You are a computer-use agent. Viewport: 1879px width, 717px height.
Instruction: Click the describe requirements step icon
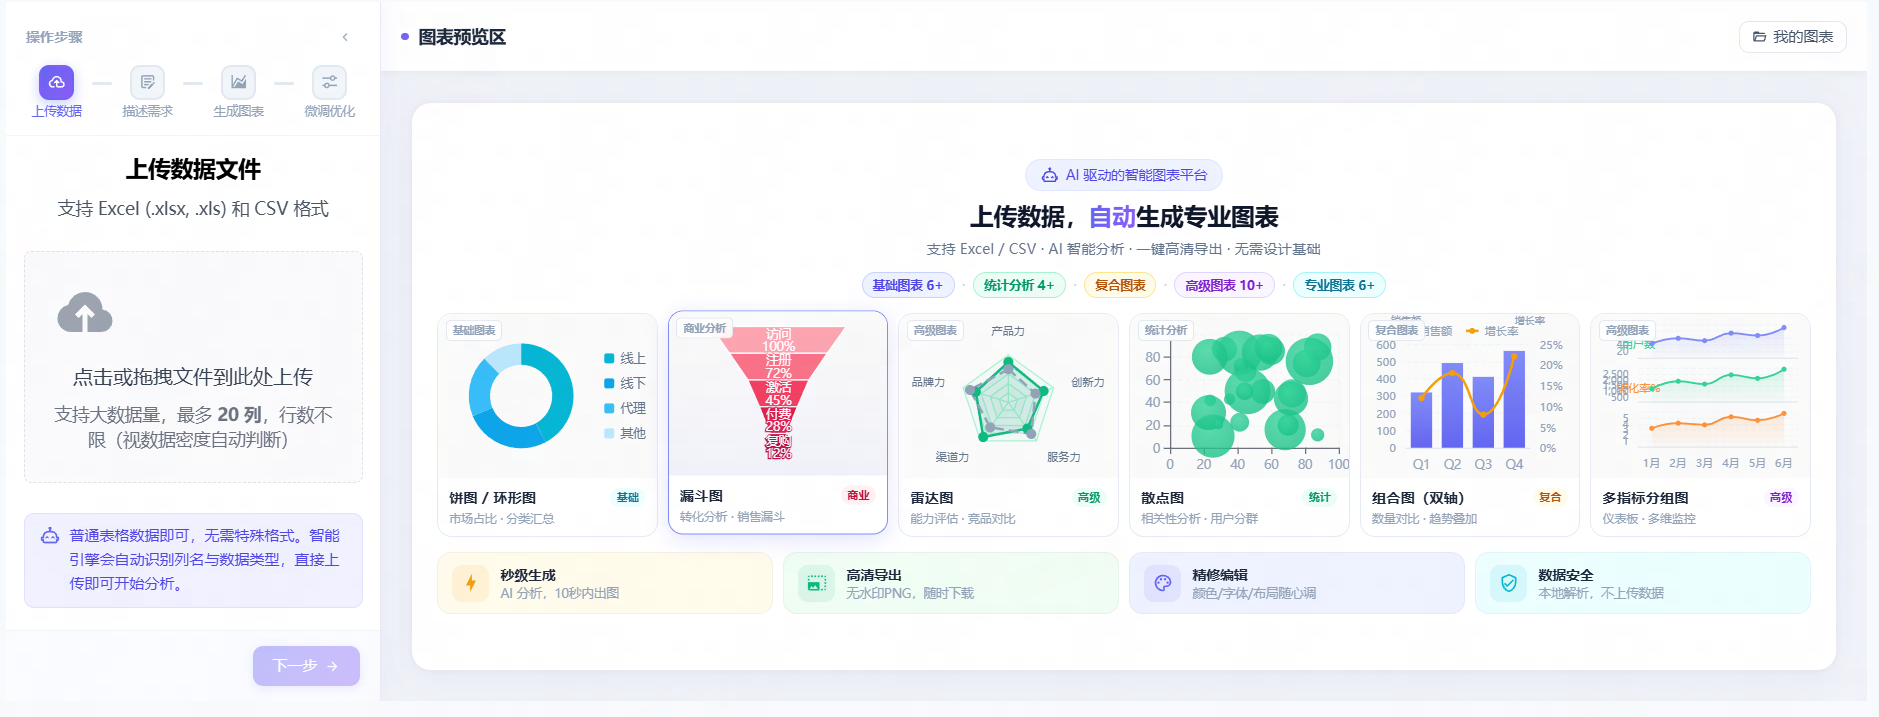(x=147, y=82)
